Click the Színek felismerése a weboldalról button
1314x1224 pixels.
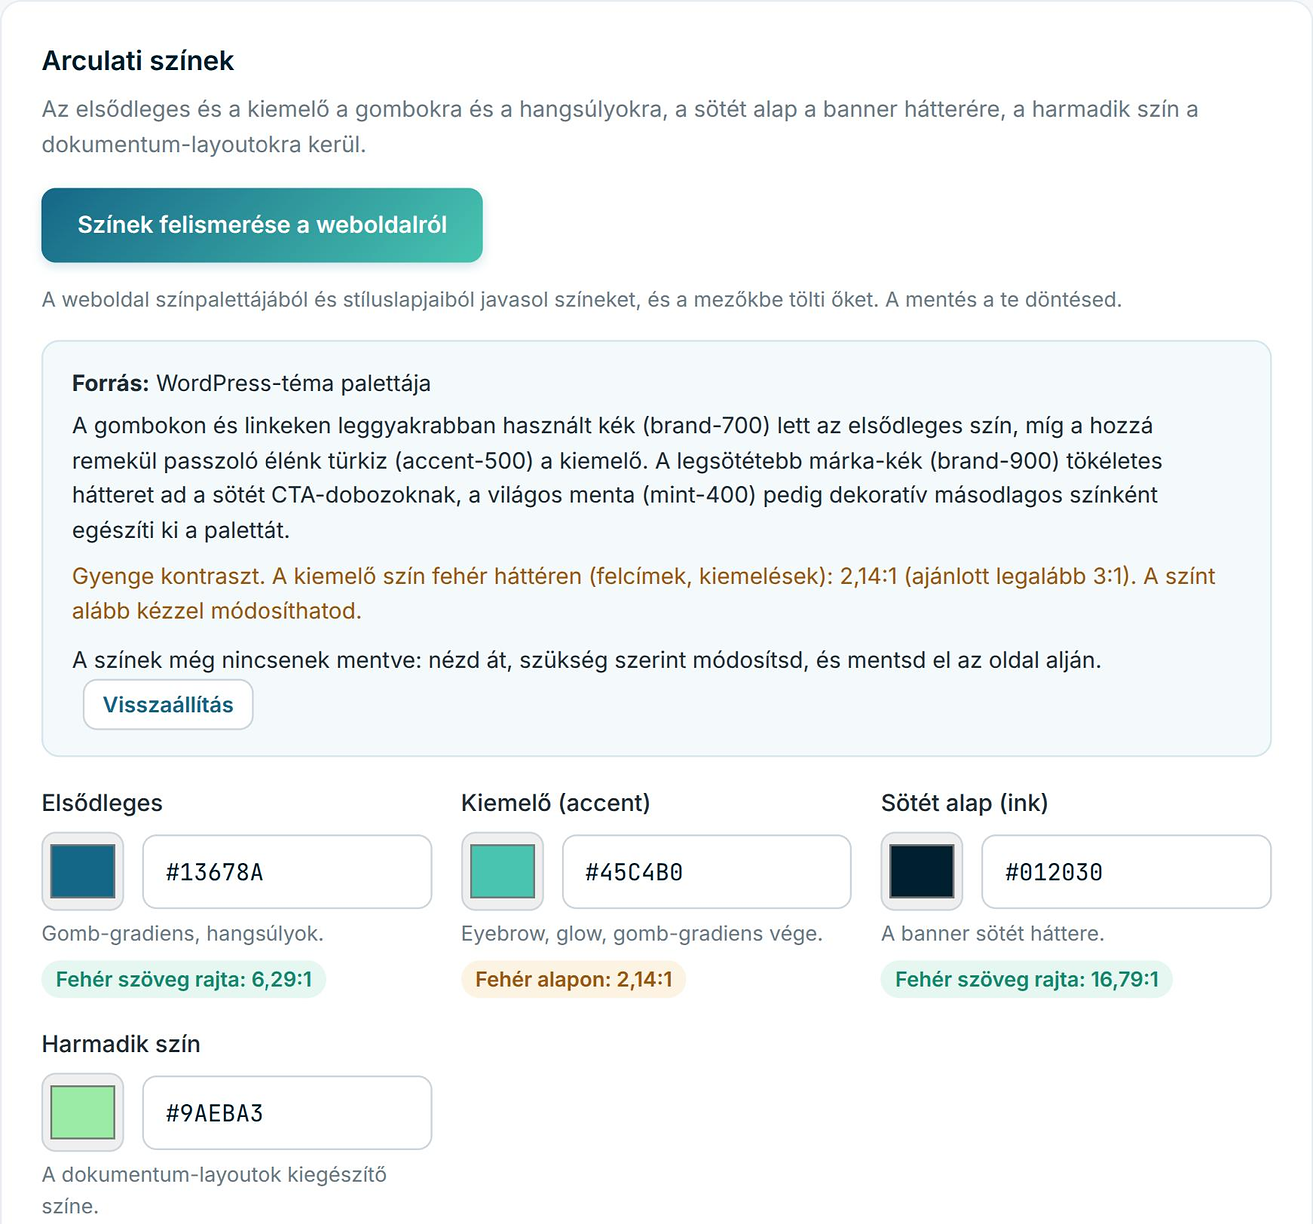point(262,225)
